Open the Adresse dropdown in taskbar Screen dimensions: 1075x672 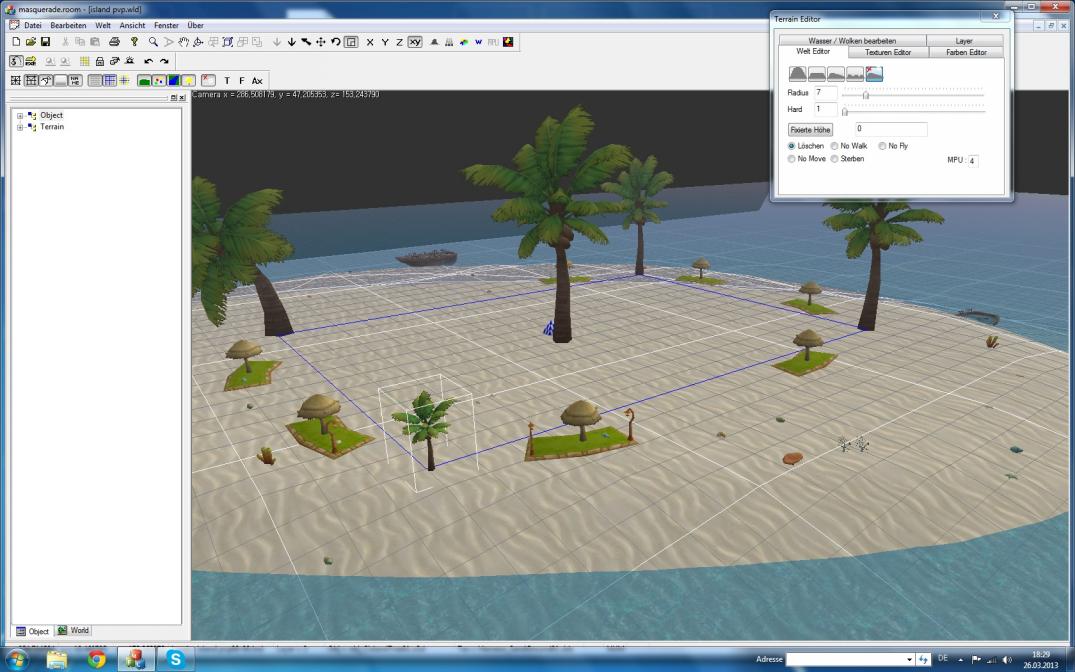pyautogui.click(x=909, y=659)
